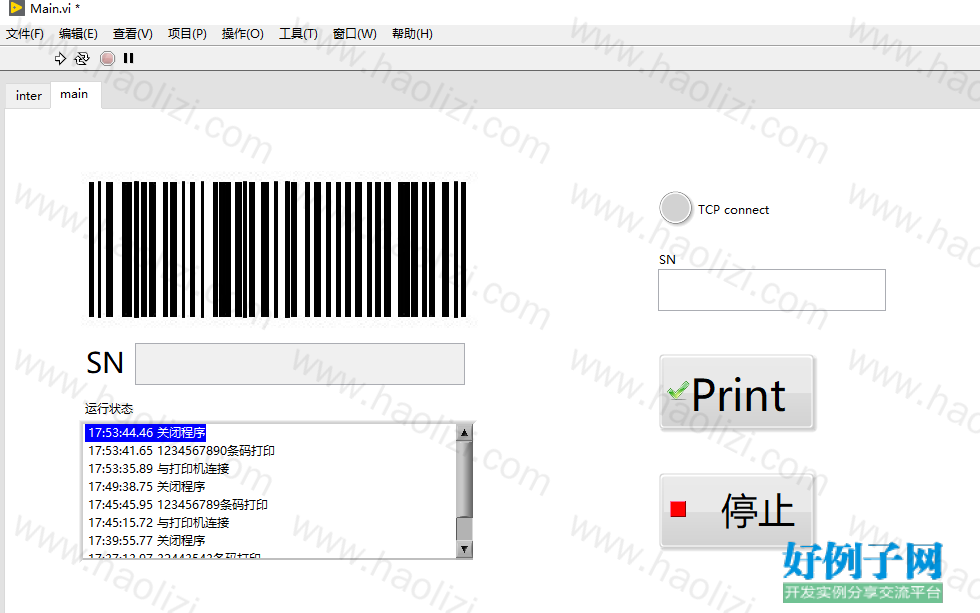The height and width of the screenshot is (613, 980).
Task: Open the 编辑(E) menu
Action: tap(78, 34)
